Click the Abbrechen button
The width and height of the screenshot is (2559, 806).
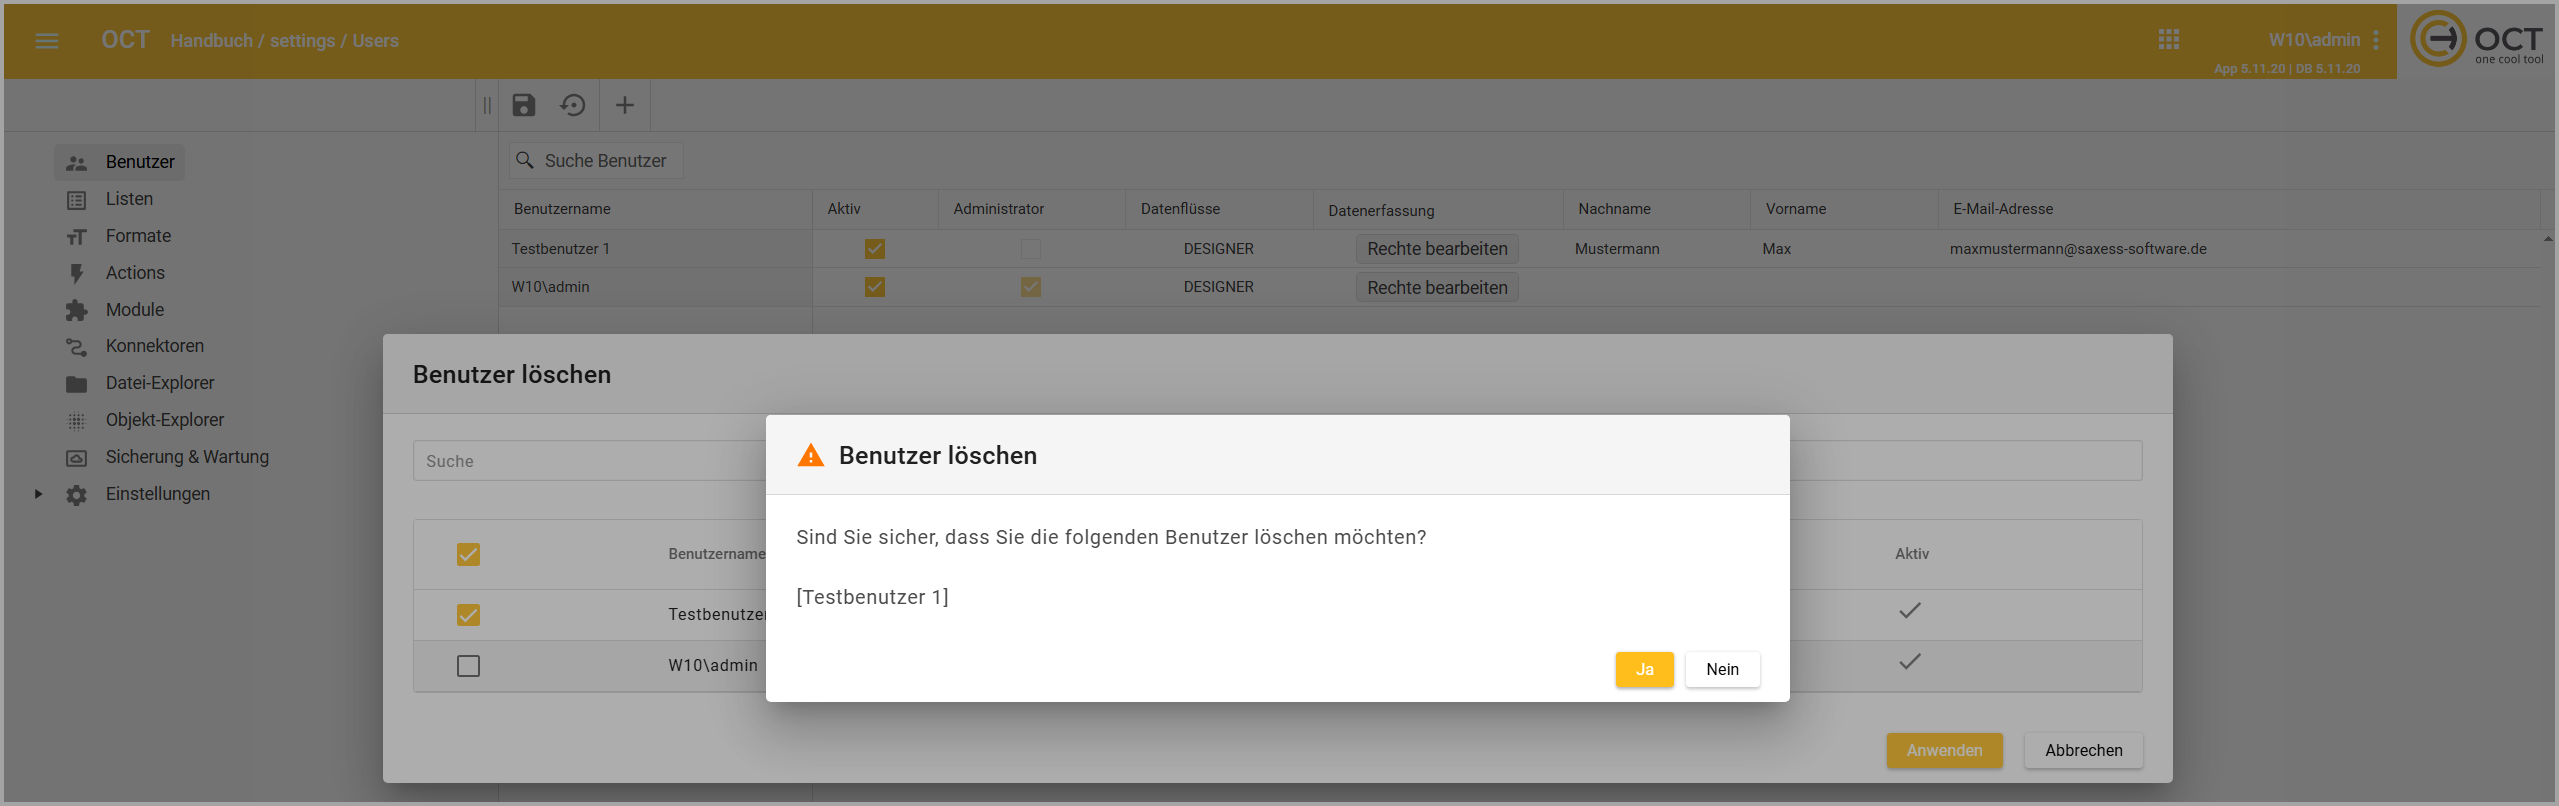coord(2083,751)
